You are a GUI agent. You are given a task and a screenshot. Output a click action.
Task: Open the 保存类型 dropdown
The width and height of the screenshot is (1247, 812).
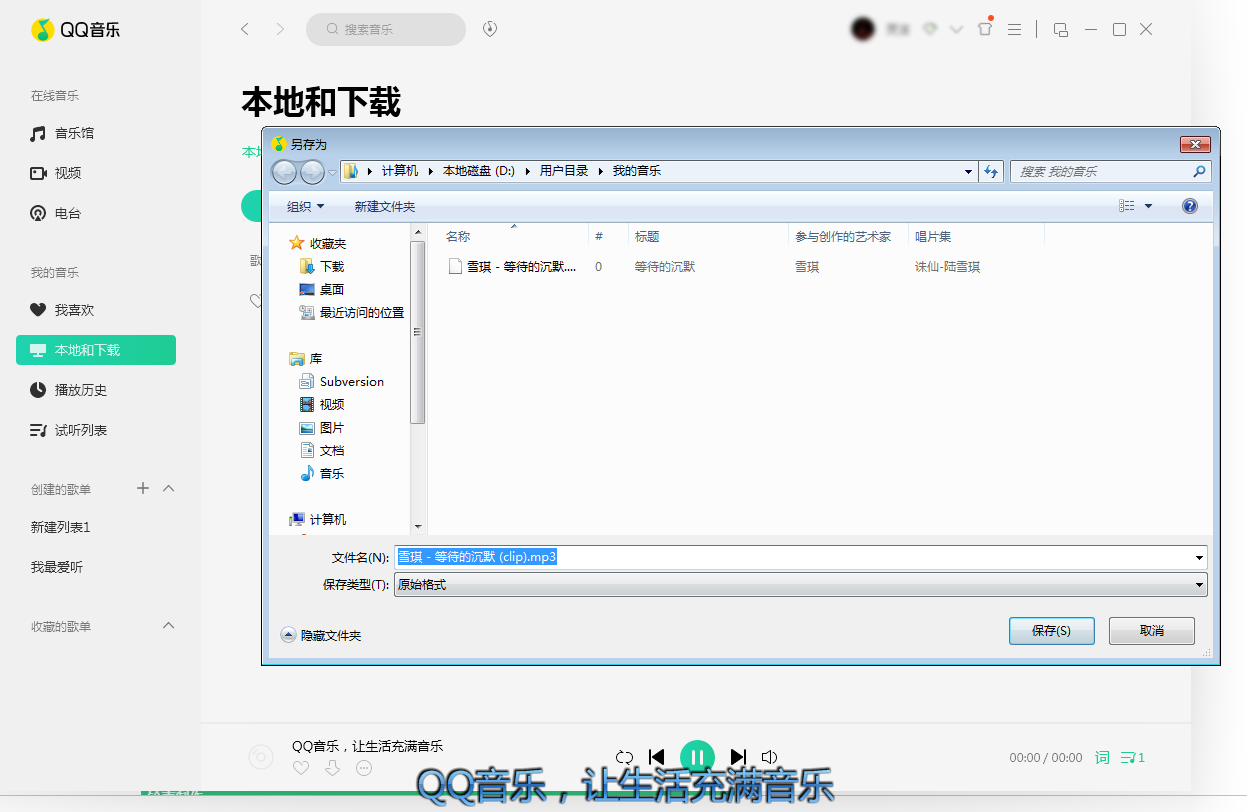1198,585
